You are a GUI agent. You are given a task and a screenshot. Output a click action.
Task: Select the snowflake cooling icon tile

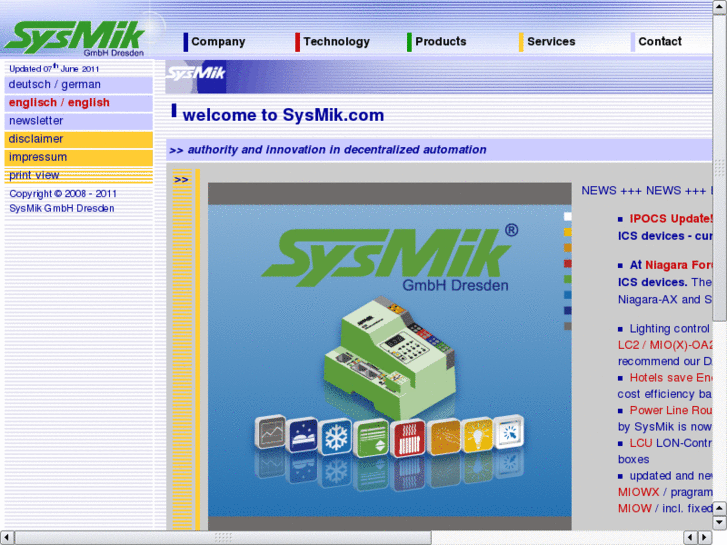point(336,437)
